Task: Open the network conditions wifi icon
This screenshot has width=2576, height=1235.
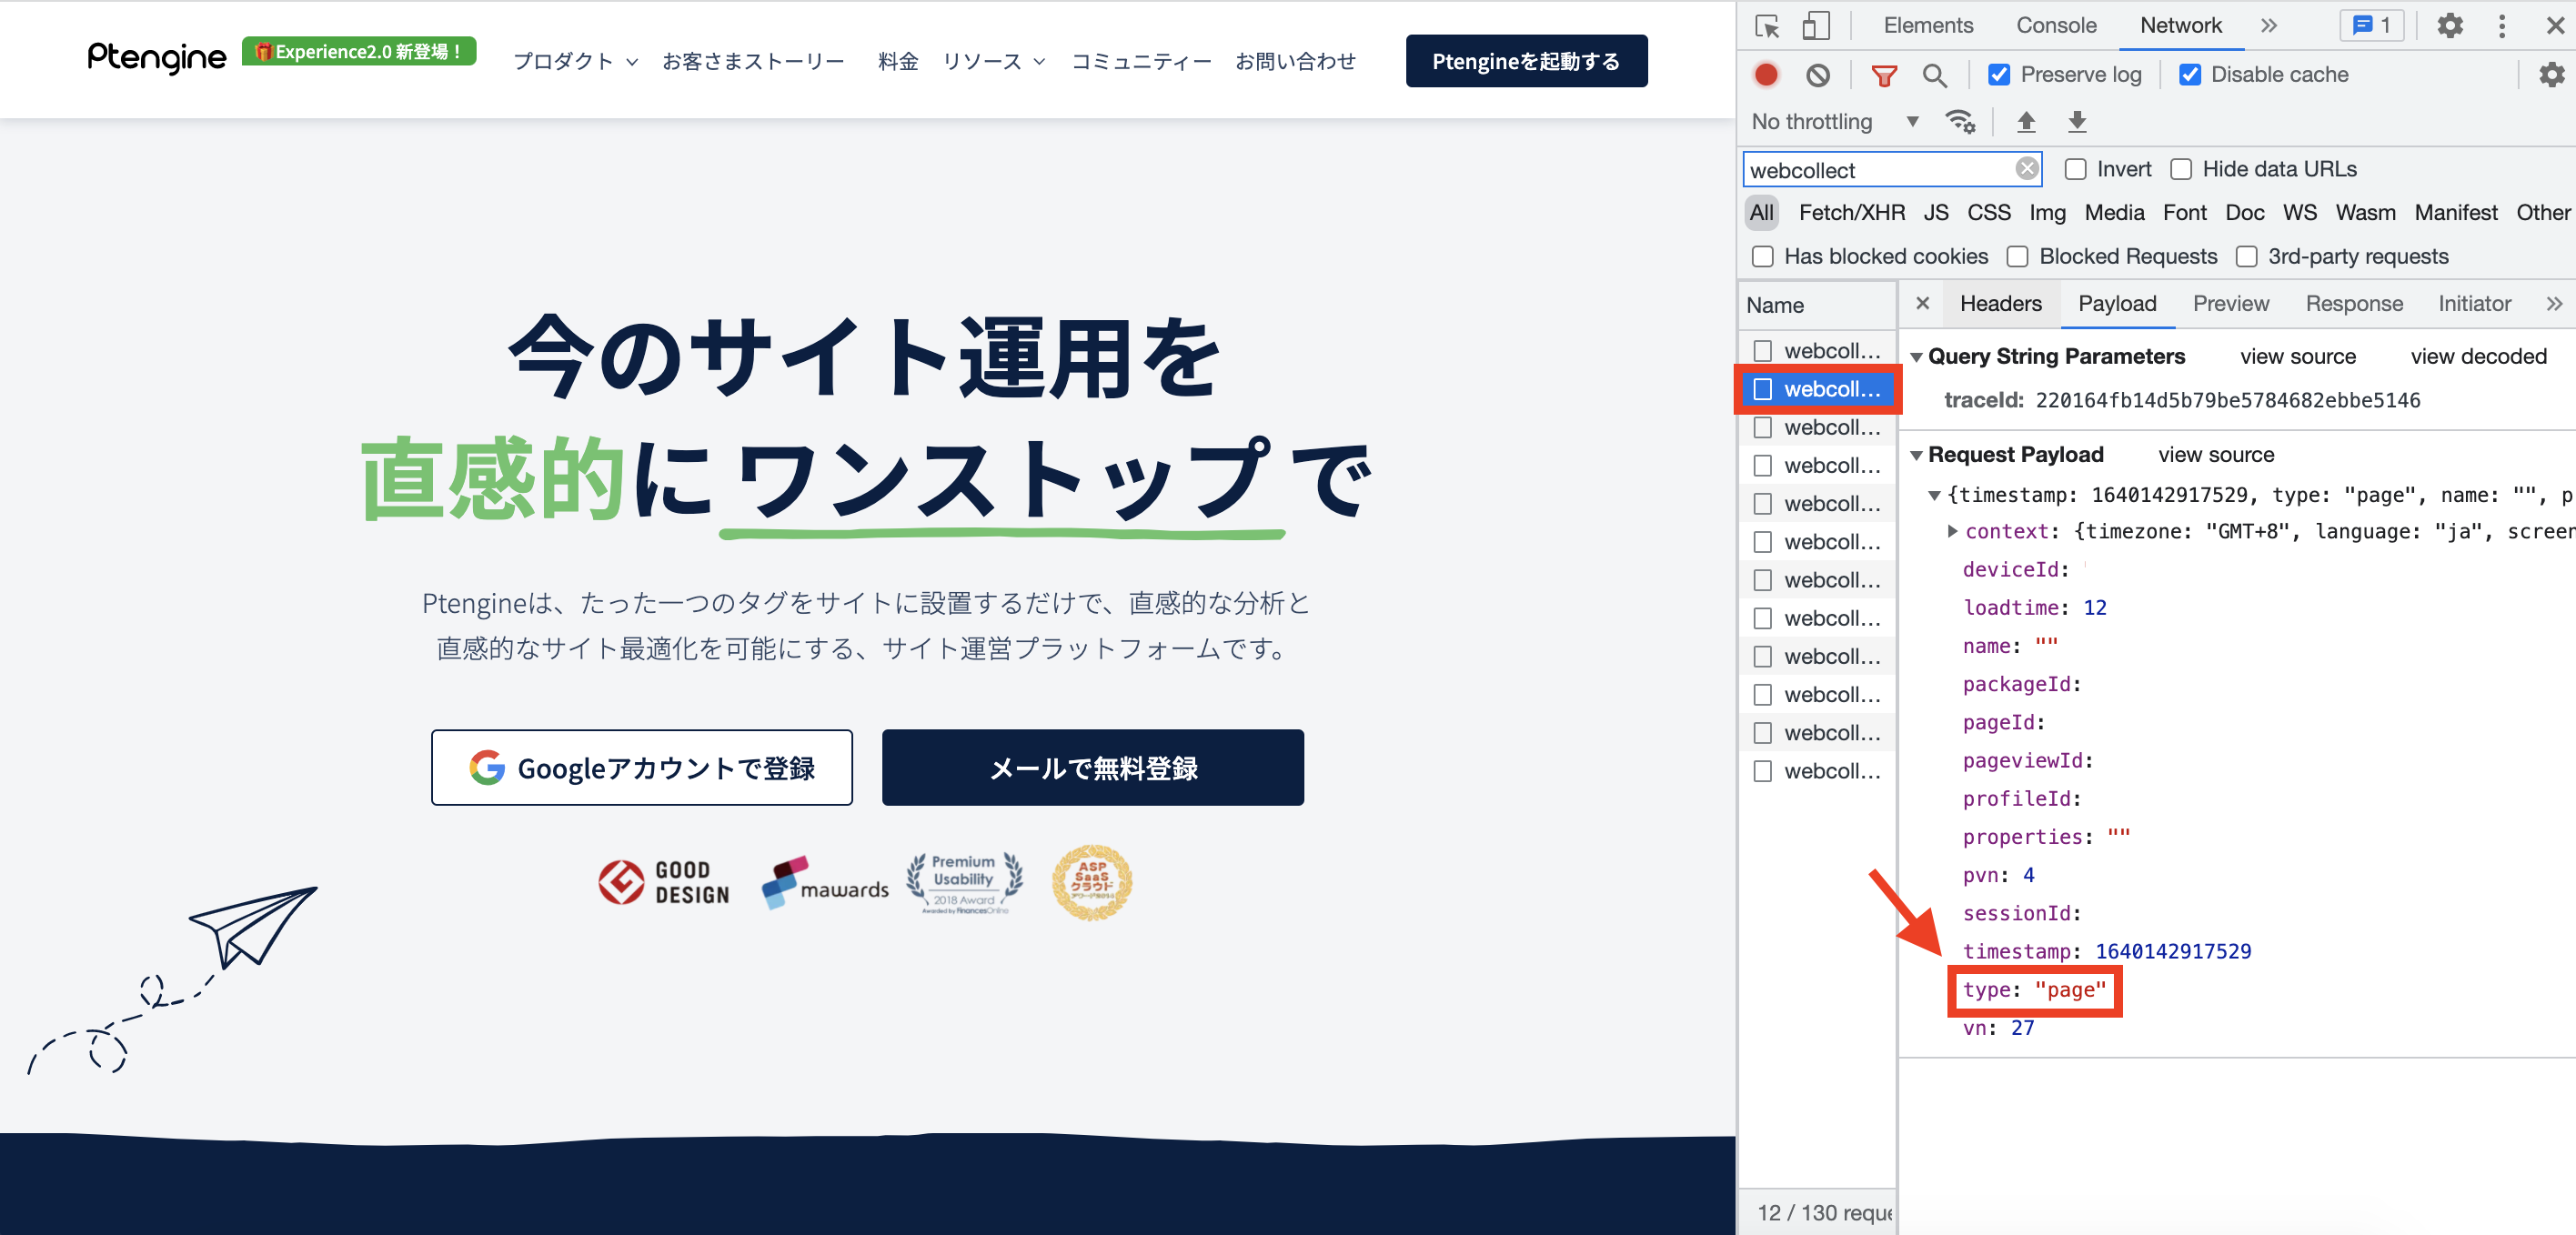Action: [1960, 122]
